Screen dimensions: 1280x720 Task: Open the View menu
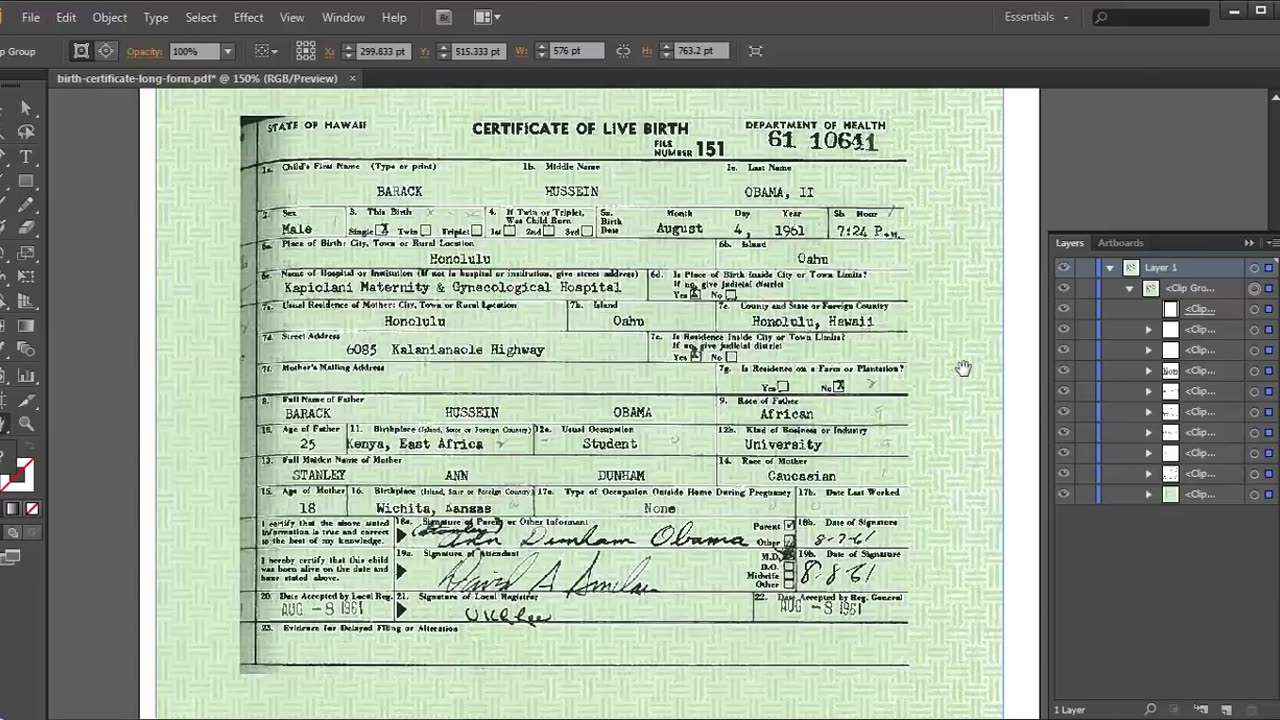(x=292, y=17)
